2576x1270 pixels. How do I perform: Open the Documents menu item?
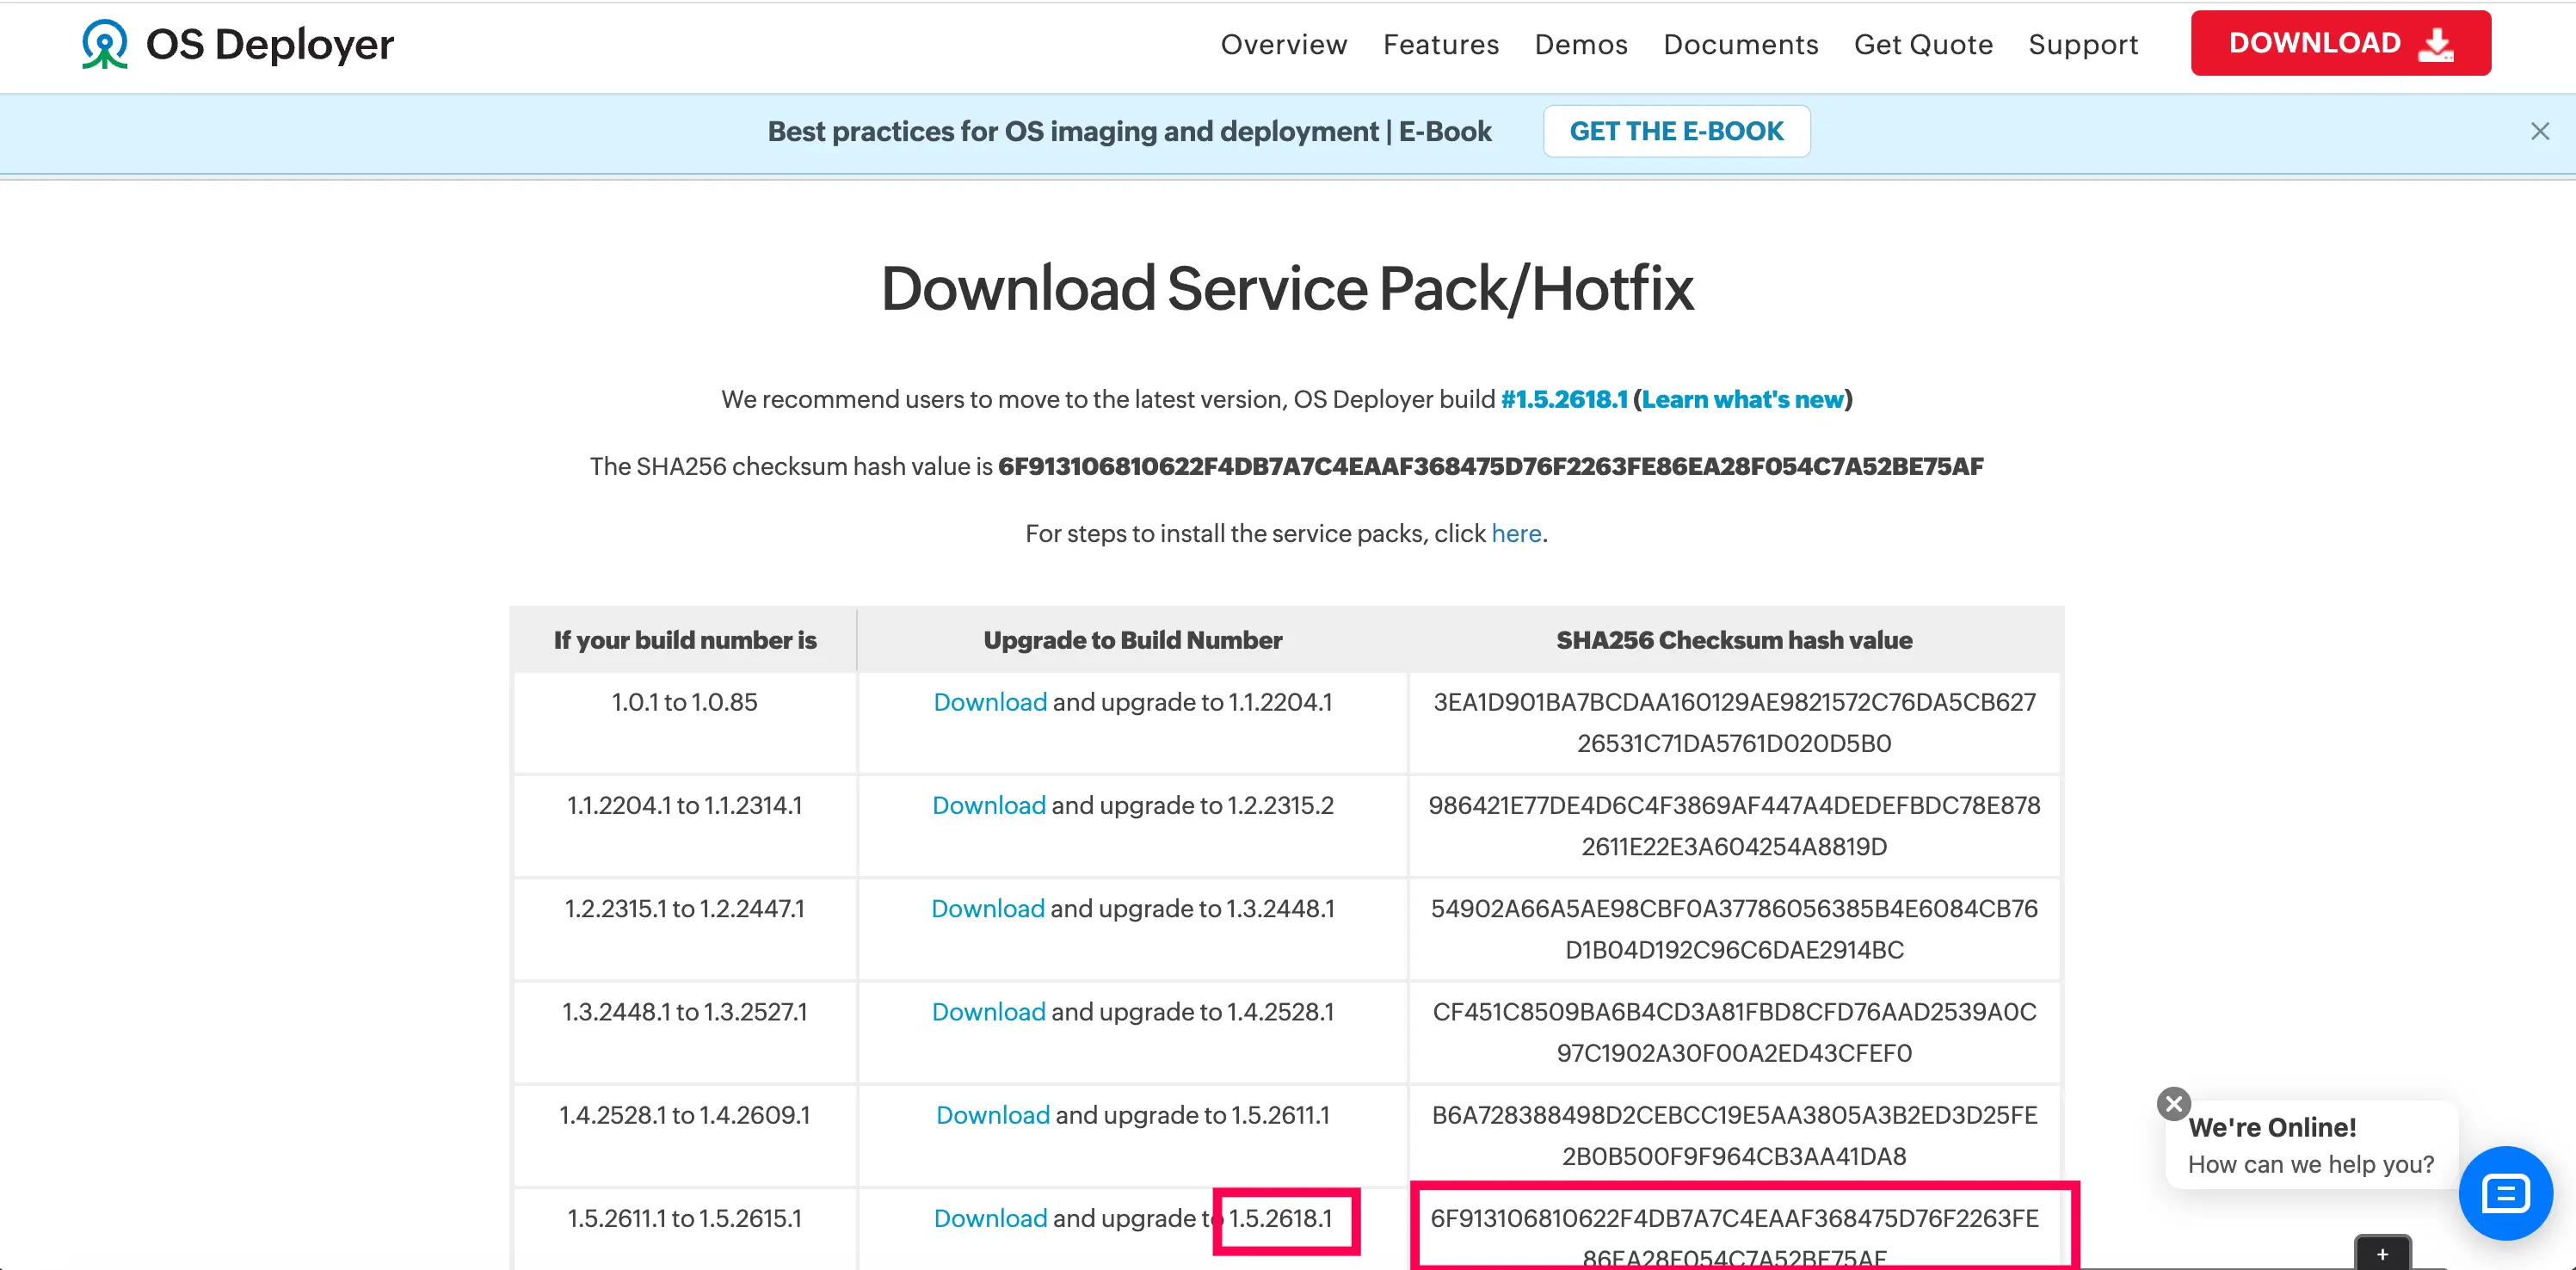click(x=1741, y=44)
